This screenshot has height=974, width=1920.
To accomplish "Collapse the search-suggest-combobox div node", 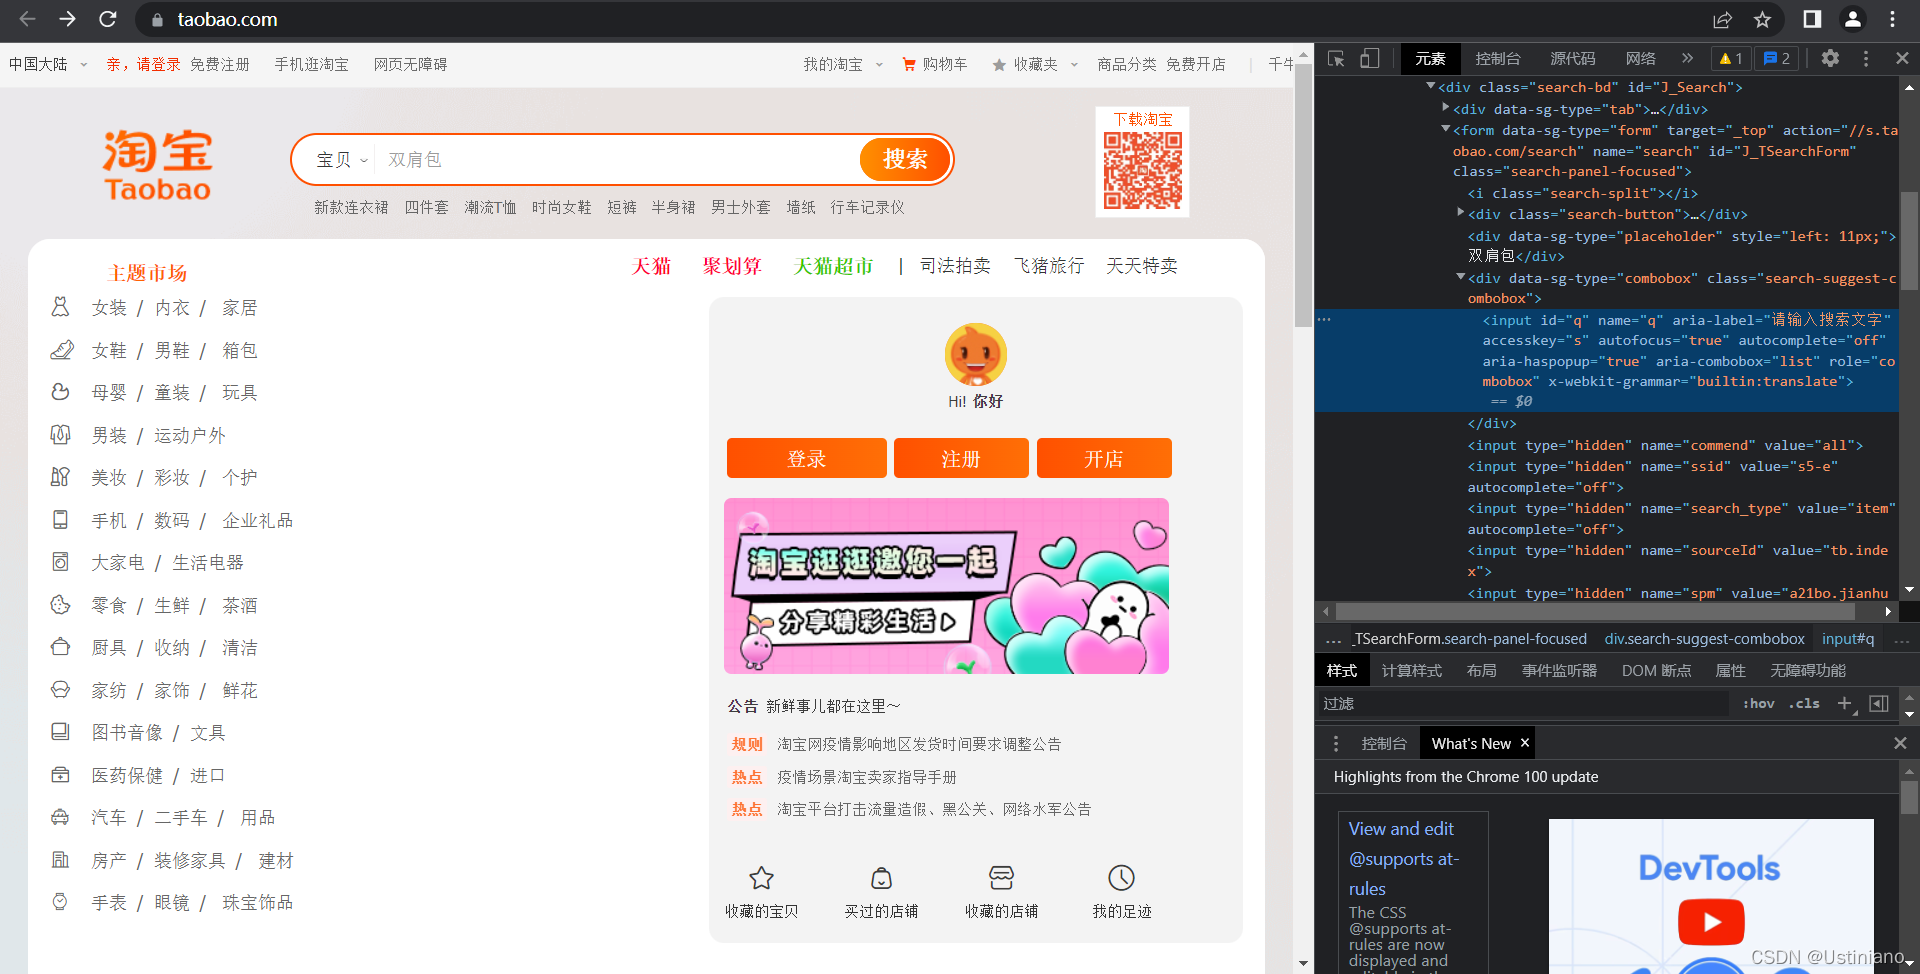I will (1461, 277).
